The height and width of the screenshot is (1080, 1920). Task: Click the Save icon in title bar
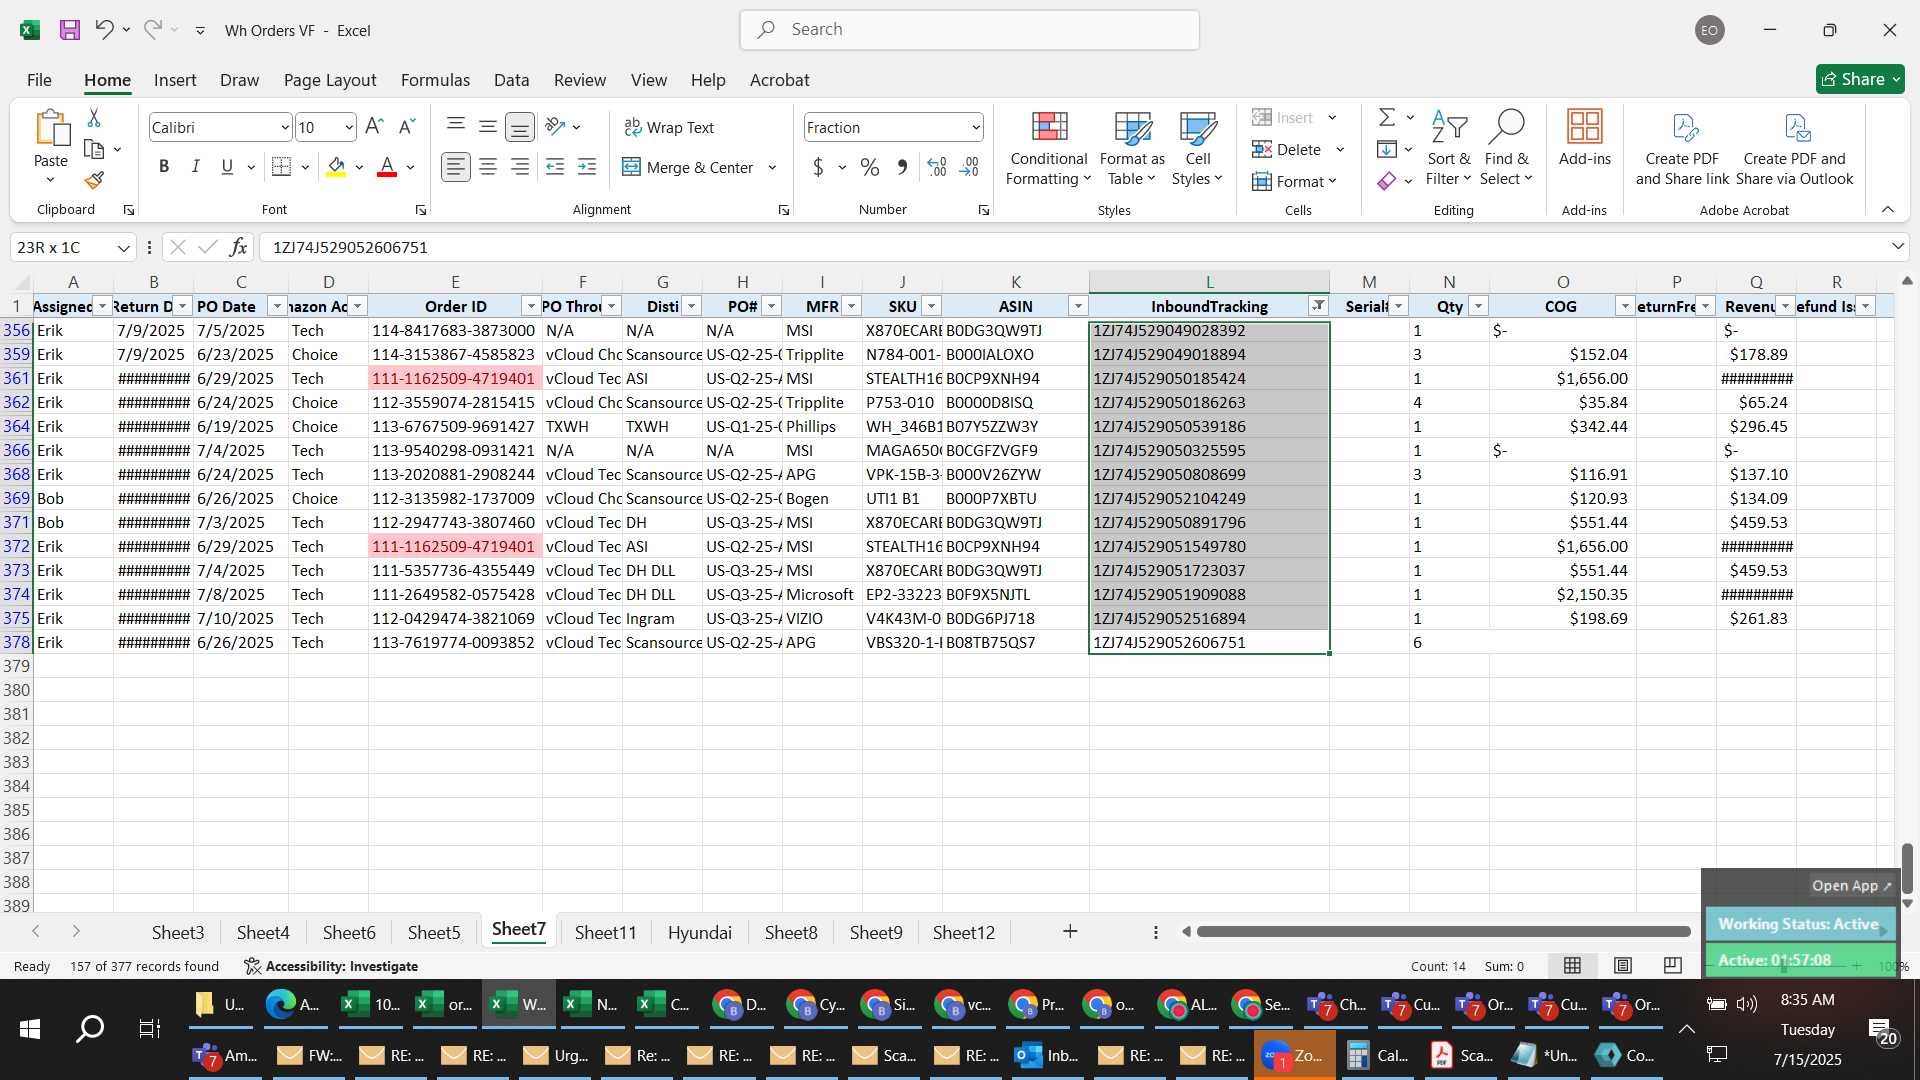(70, 30)
